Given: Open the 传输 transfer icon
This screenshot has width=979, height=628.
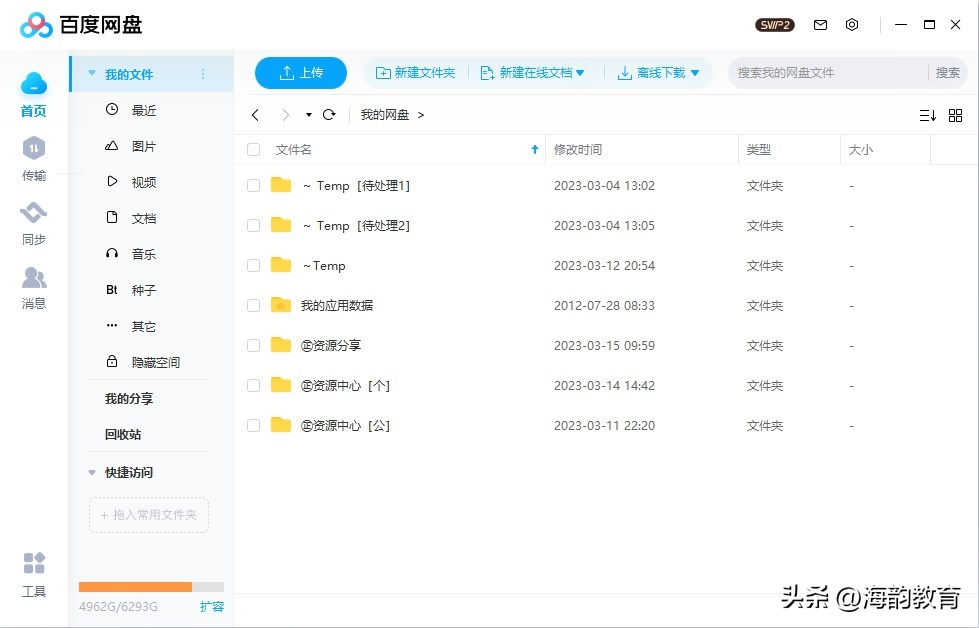Looking at the screenshot, I should click(x=34, y=149).
